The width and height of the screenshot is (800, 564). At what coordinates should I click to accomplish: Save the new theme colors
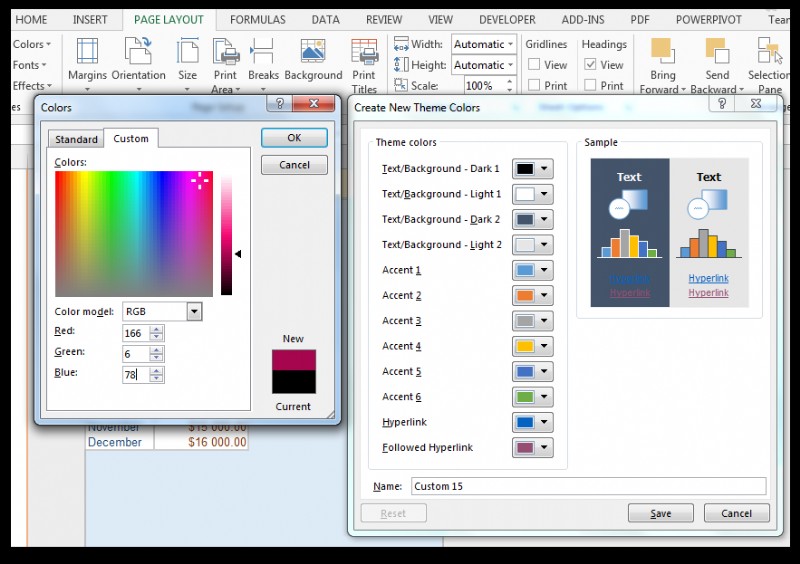point(660,513)
